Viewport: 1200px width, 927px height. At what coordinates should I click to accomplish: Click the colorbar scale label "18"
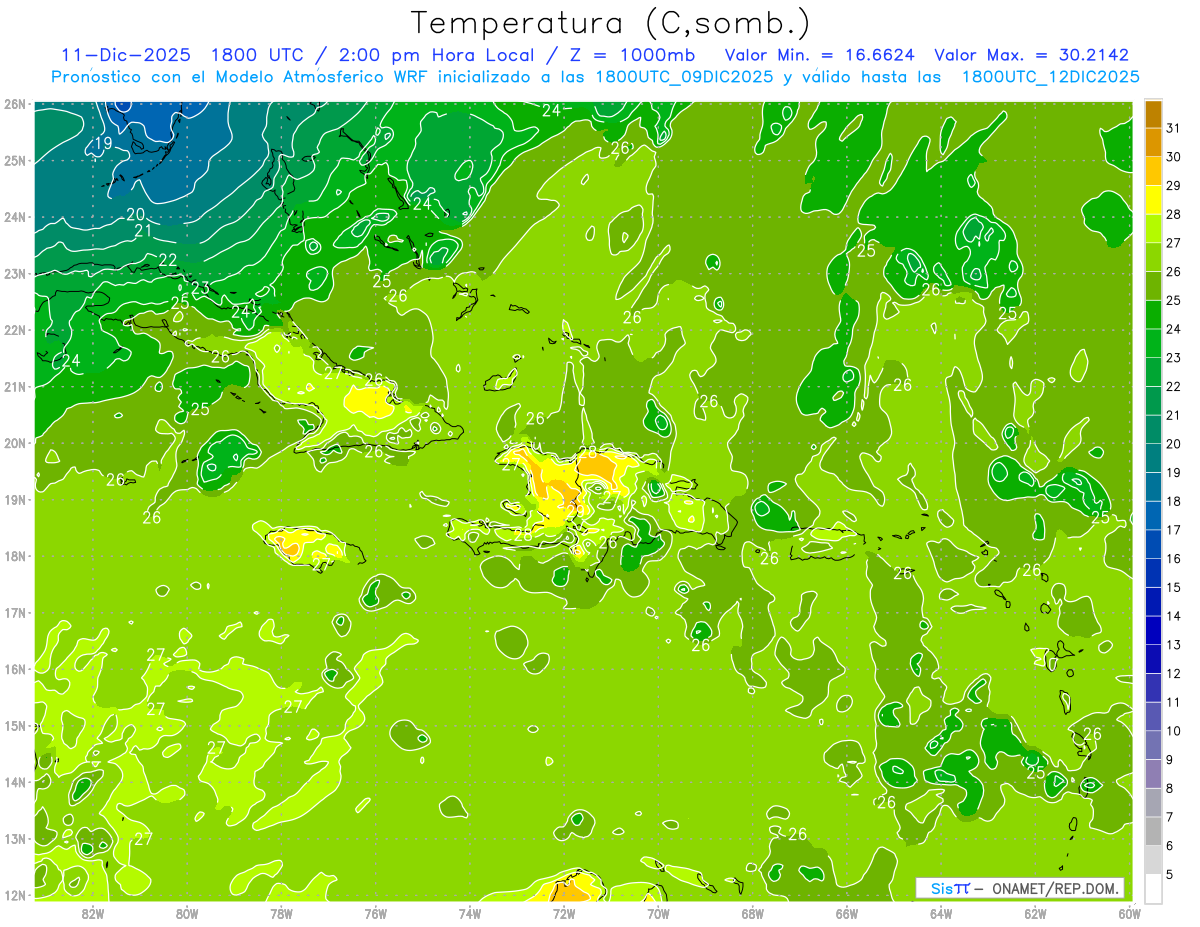pyautogui.click(x=1174, y=501)
